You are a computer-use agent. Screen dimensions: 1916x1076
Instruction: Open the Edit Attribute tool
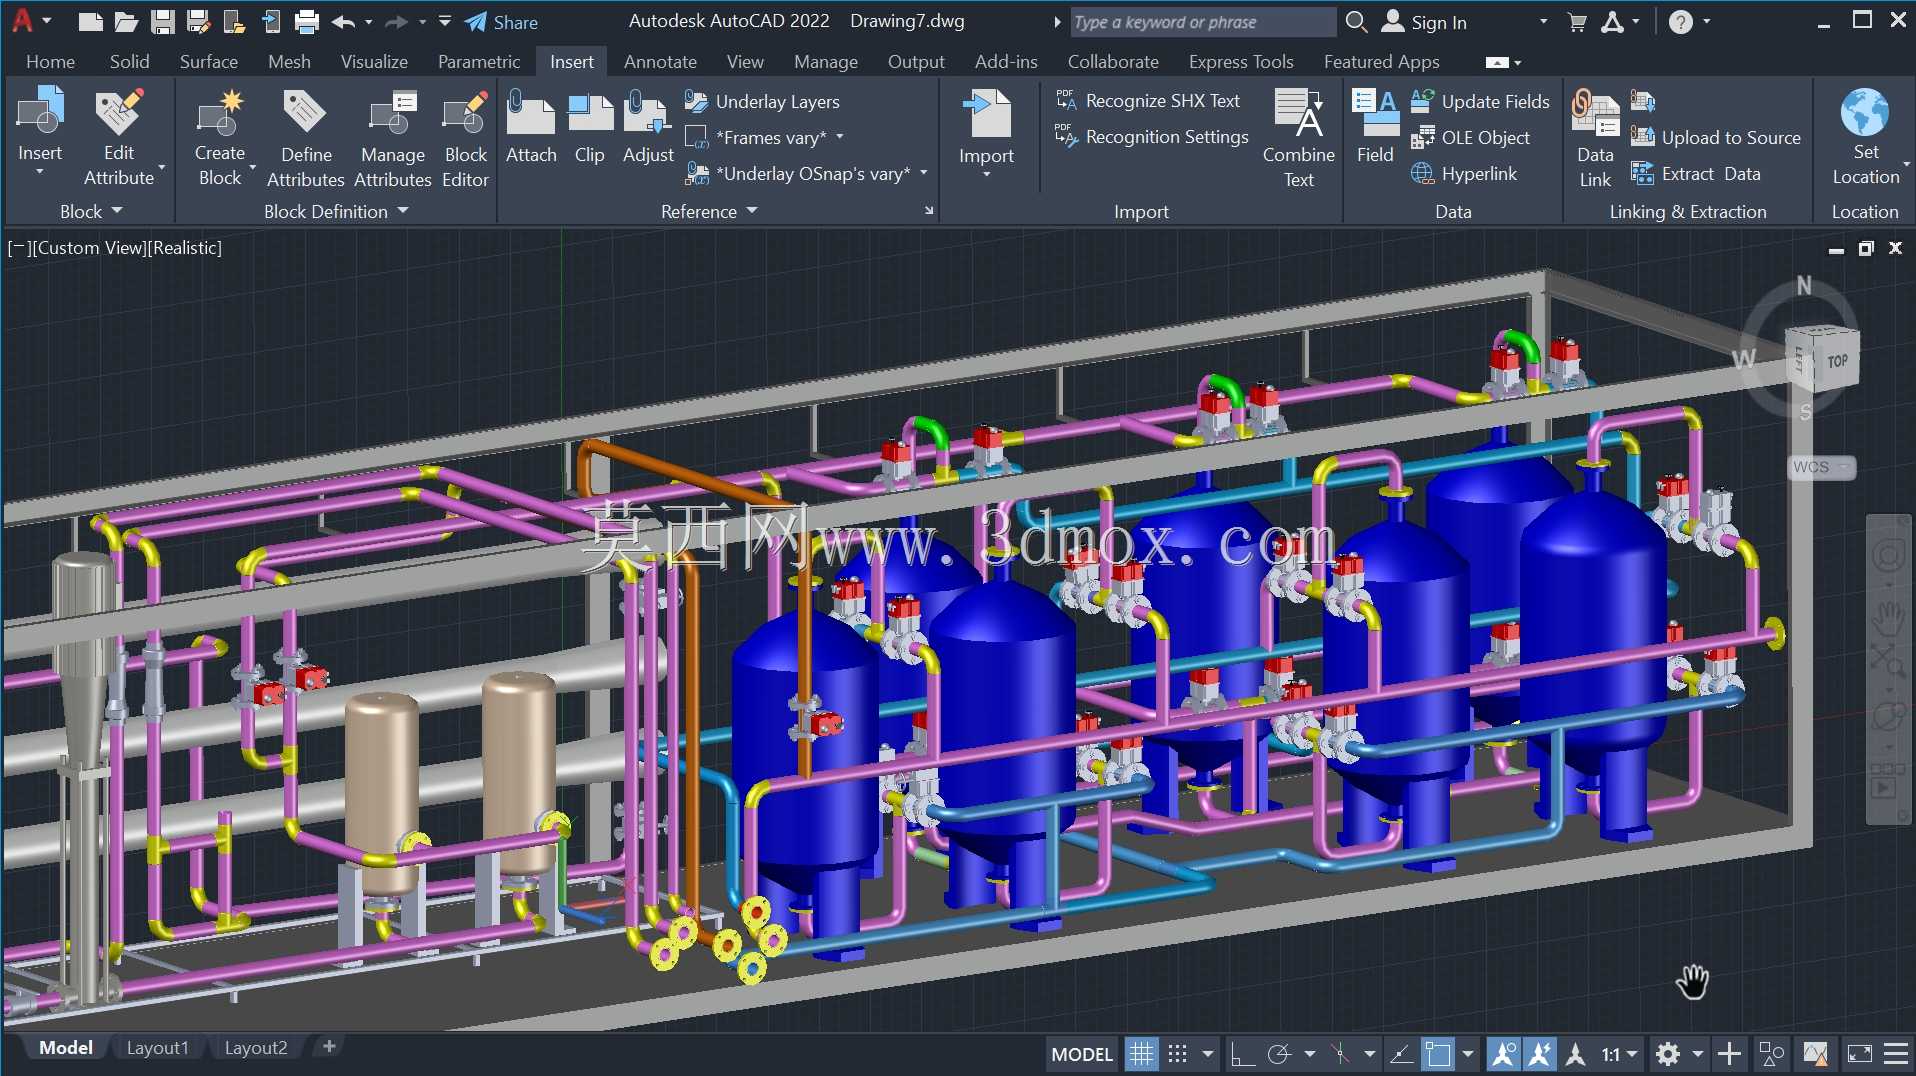click(x=119, y=137)
